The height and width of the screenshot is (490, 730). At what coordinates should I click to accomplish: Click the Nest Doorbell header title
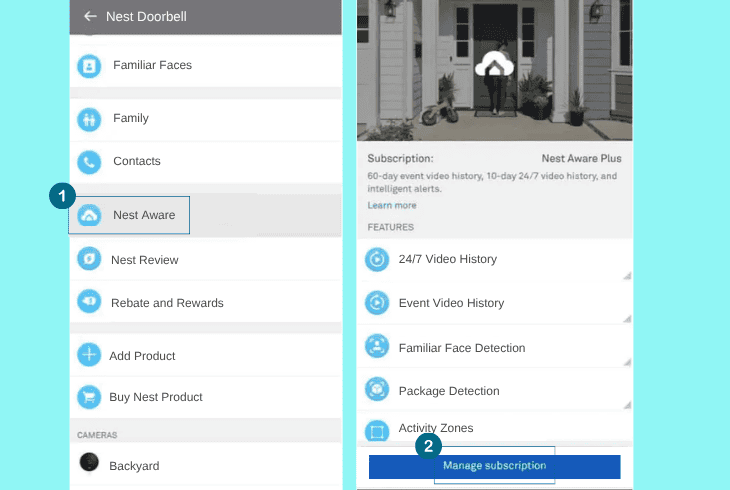146,16
